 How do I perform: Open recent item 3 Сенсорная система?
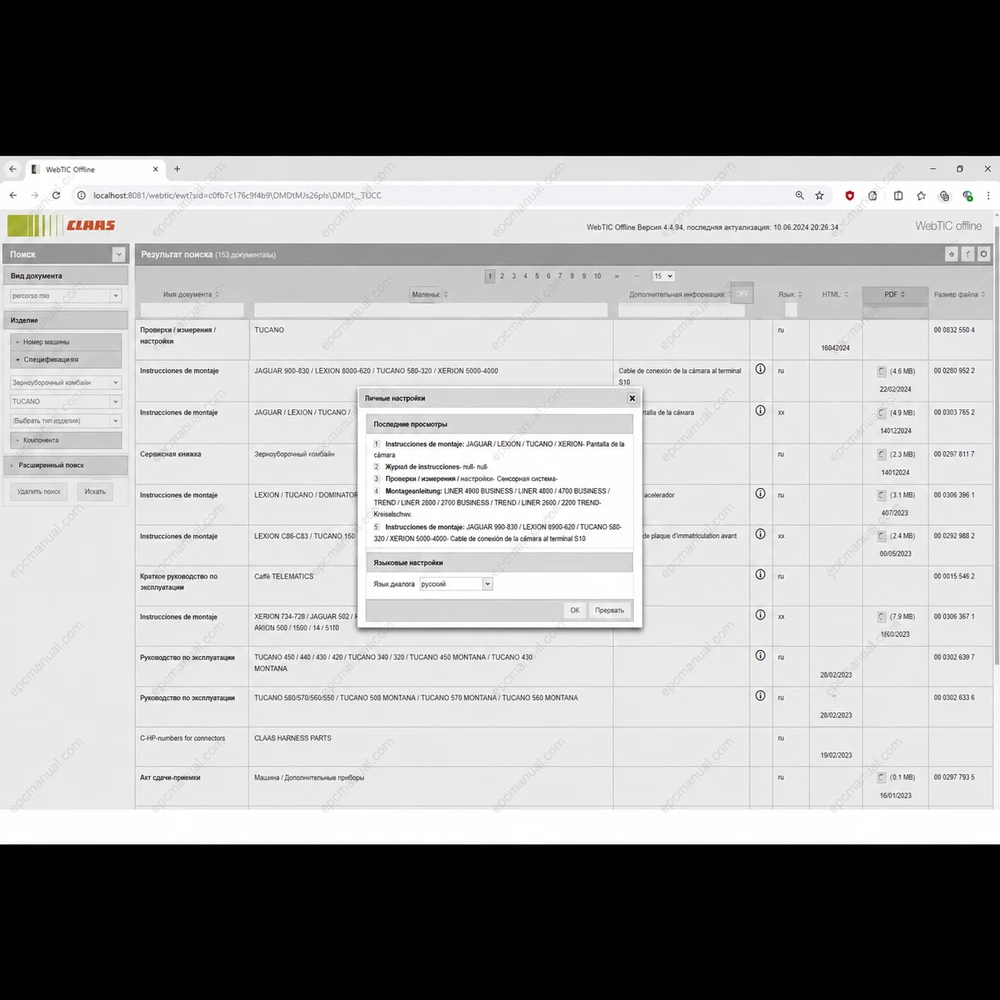466,478
